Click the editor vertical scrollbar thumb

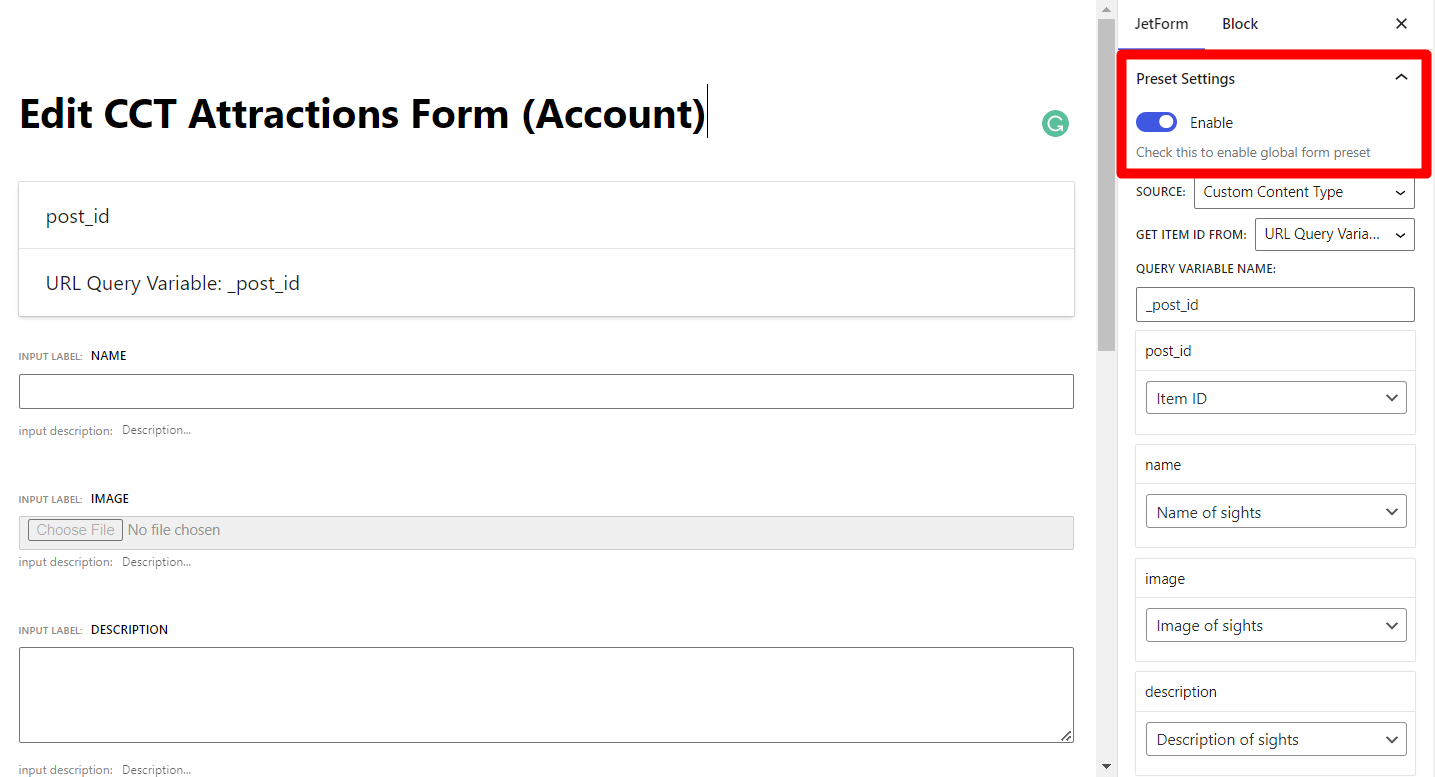(x=1105, y=185)
